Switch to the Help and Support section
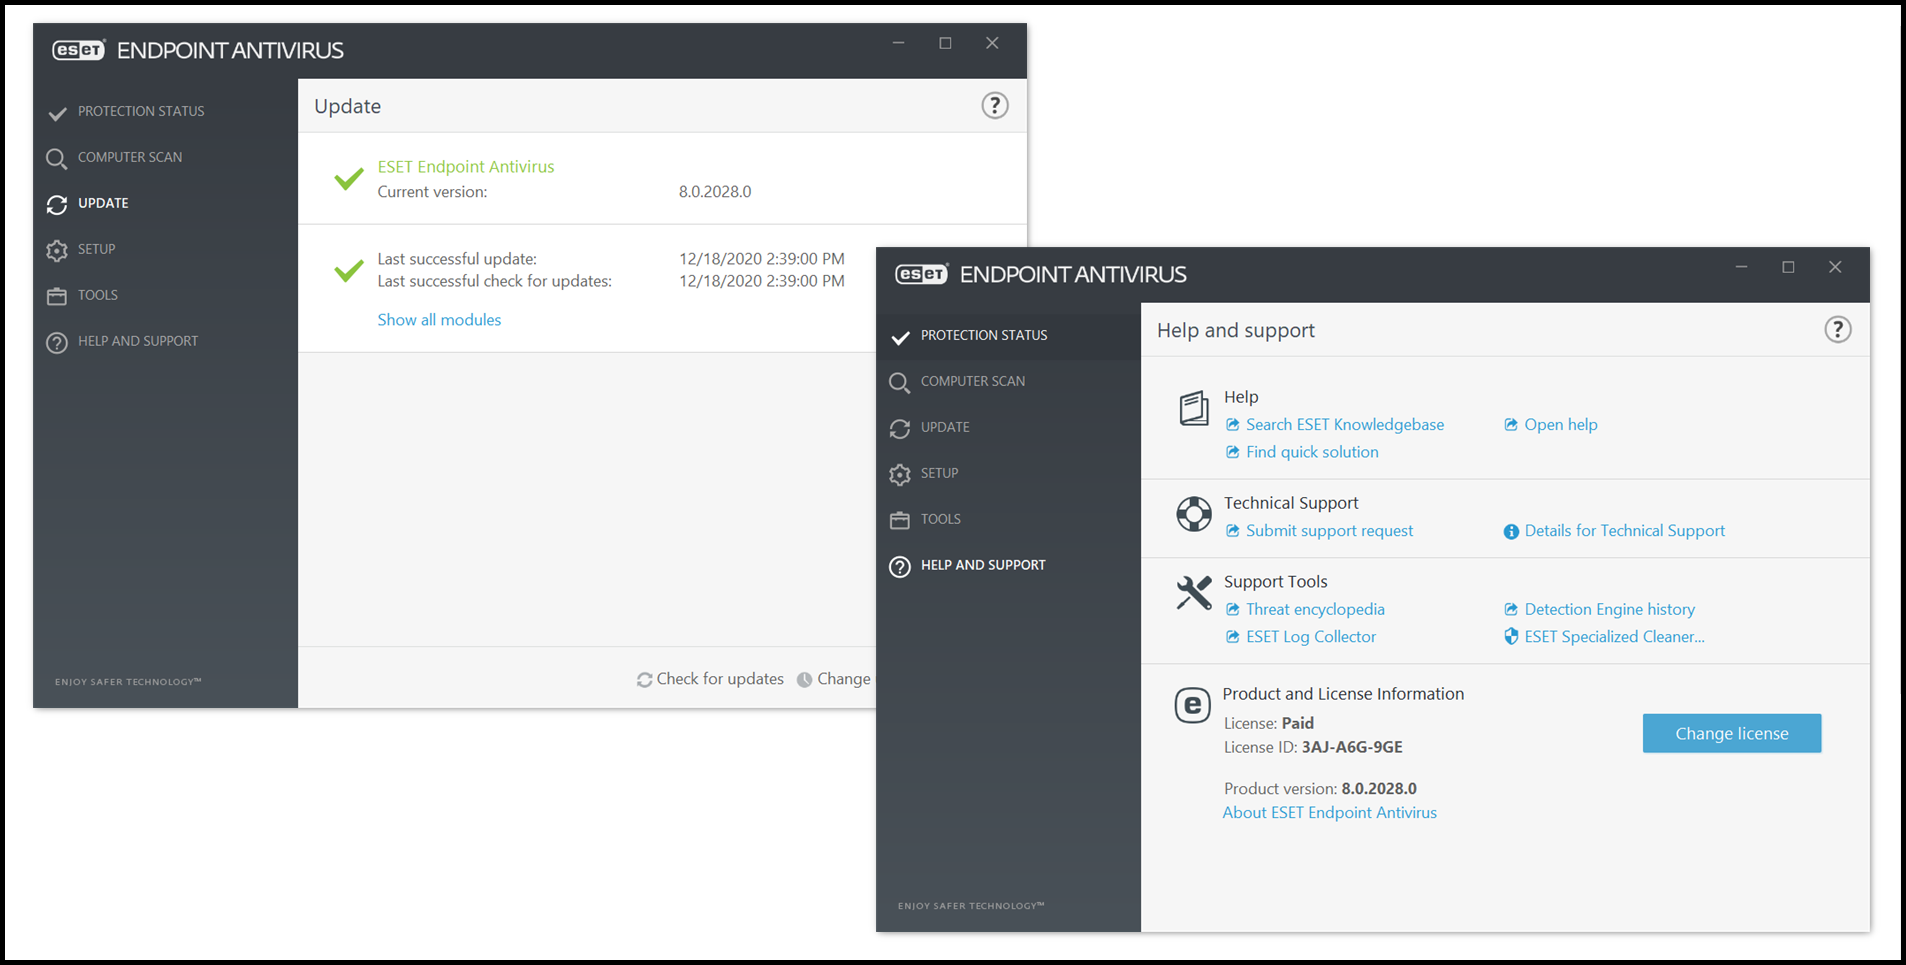The height and width of the screenshot is (965, 1906). pos(983,564)
